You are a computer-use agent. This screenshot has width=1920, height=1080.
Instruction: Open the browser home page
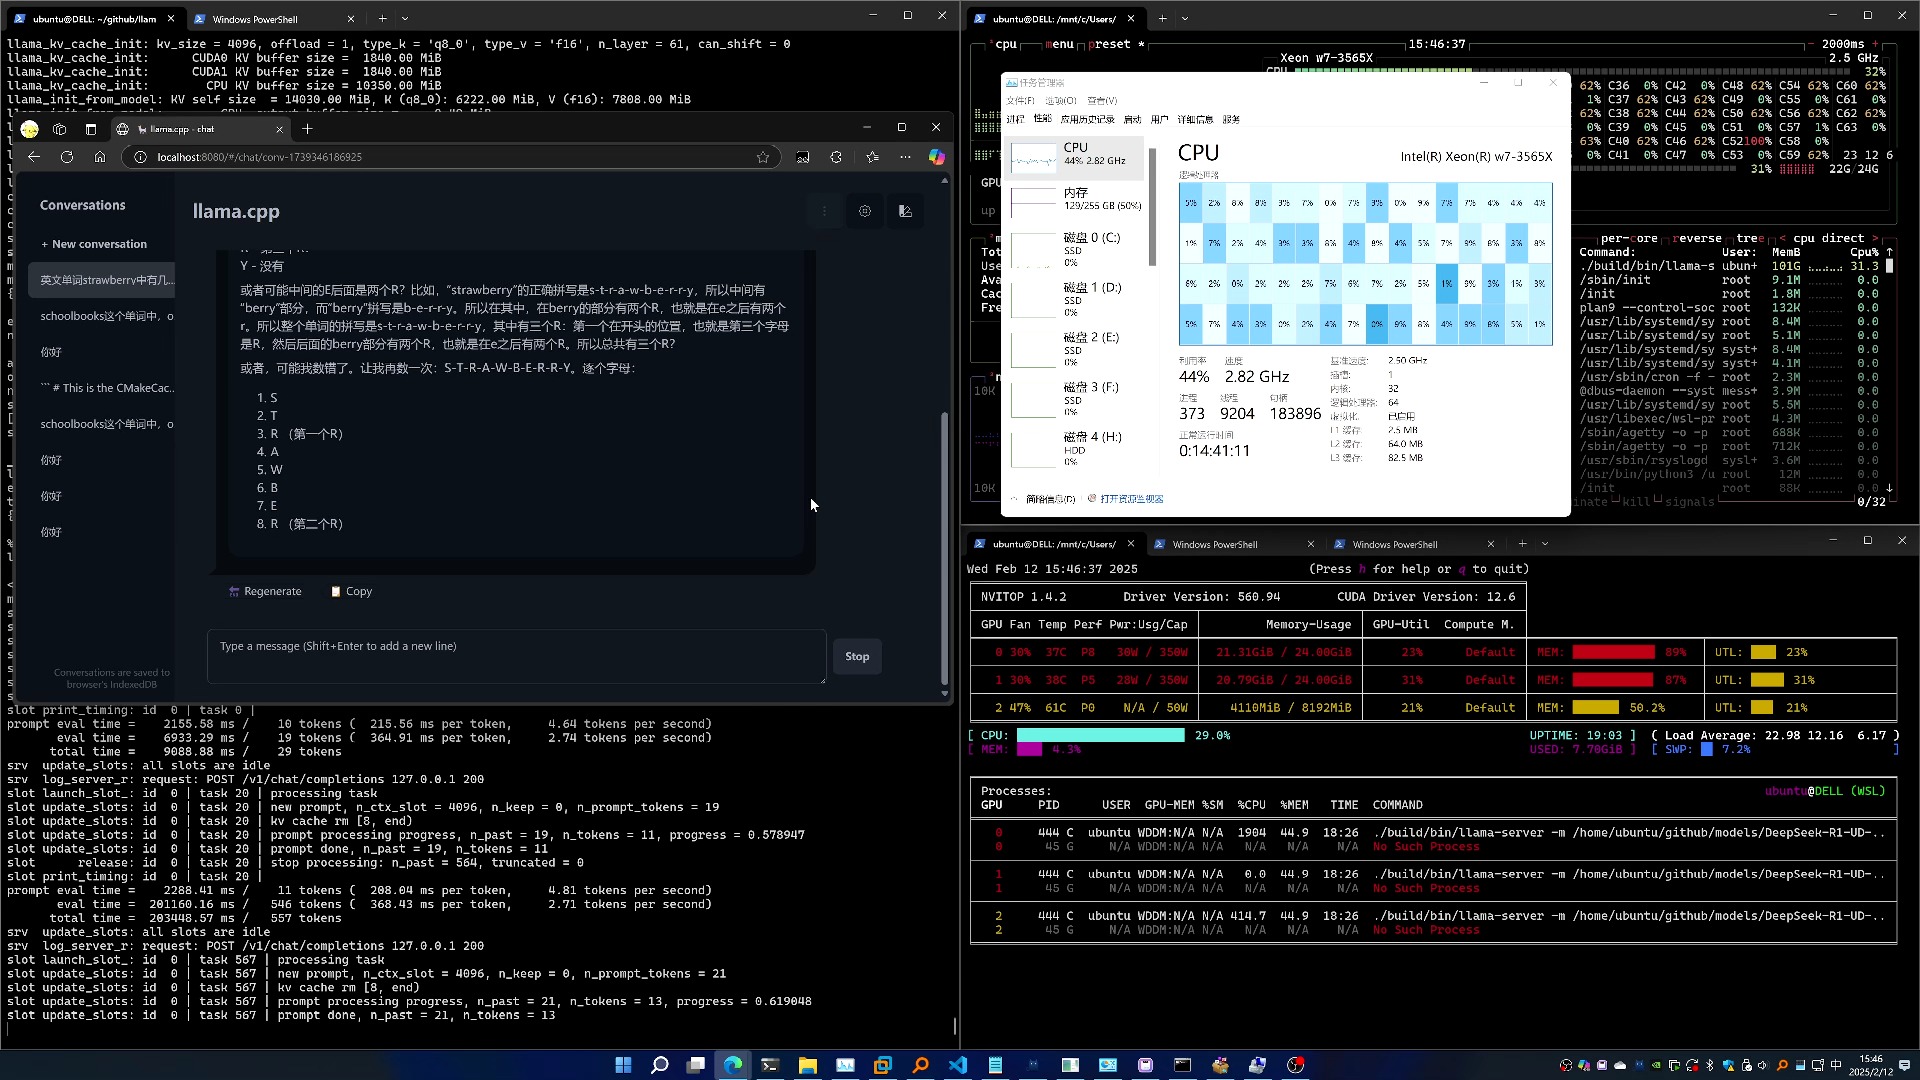point(100,157)
